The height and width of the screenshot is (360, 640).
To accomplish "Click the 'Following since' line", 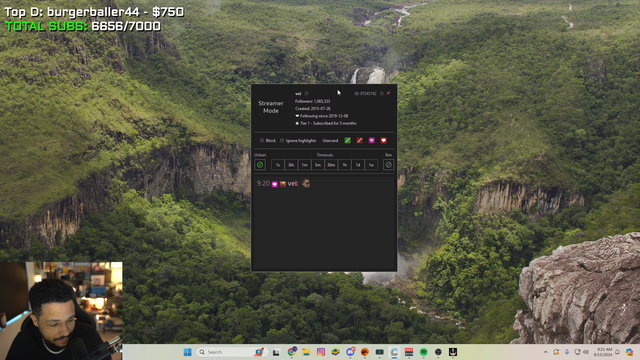I will point(322,116).
